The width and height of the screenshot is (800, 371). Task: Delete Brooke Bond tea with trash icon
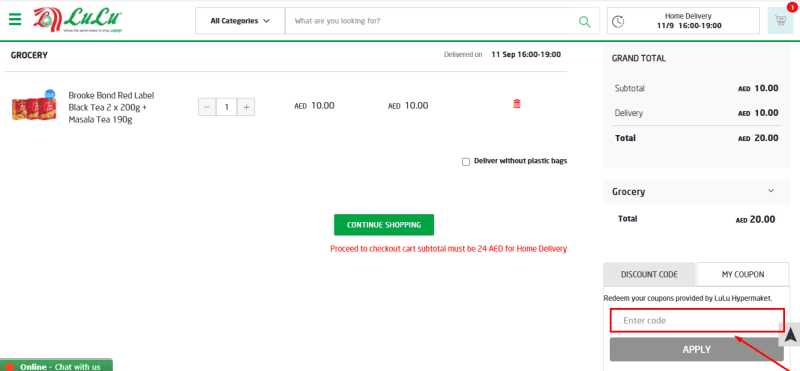click(x=517, y=104)
